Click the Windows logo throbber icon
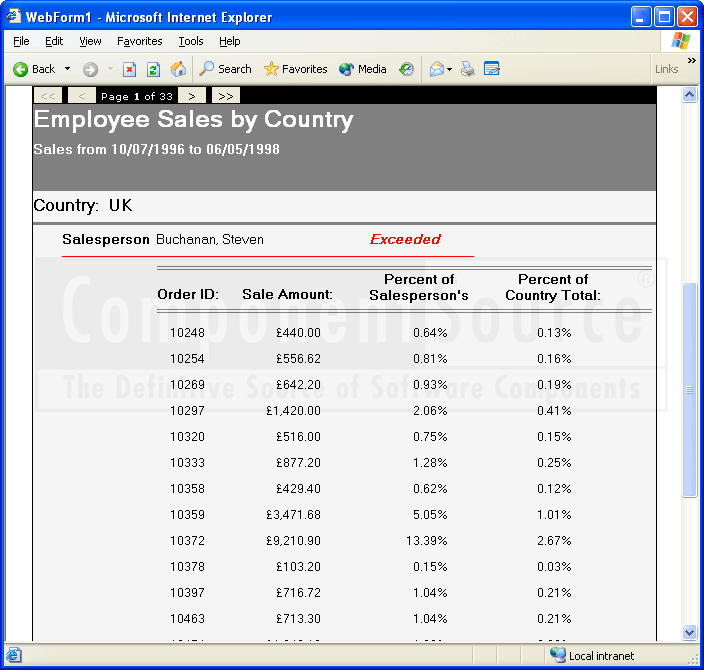704x670 pixels. 681,41
